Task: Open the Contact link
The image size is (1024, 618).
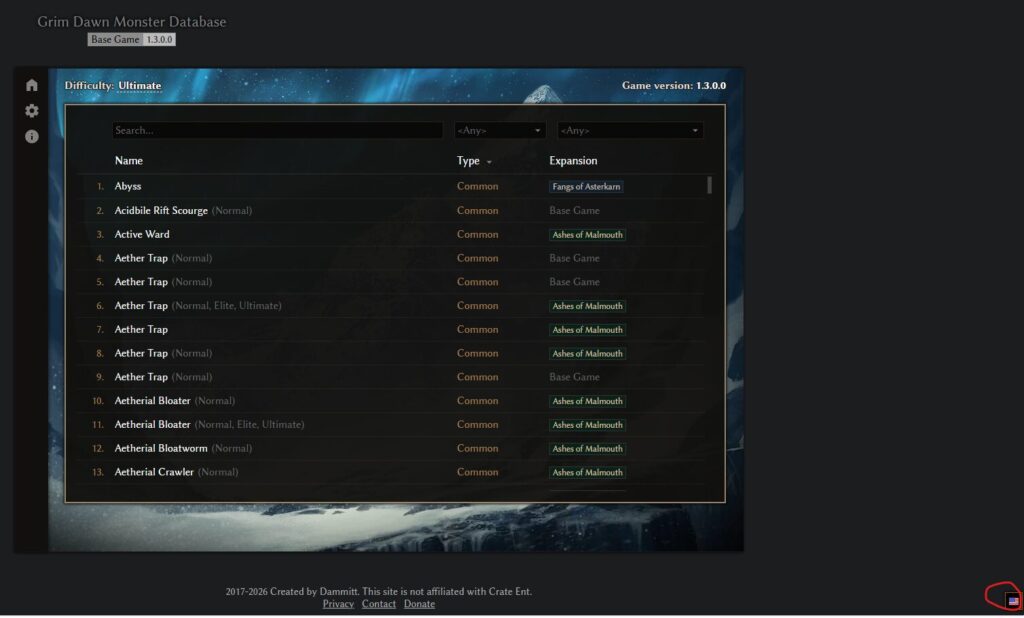Action: tap(379, 604)
